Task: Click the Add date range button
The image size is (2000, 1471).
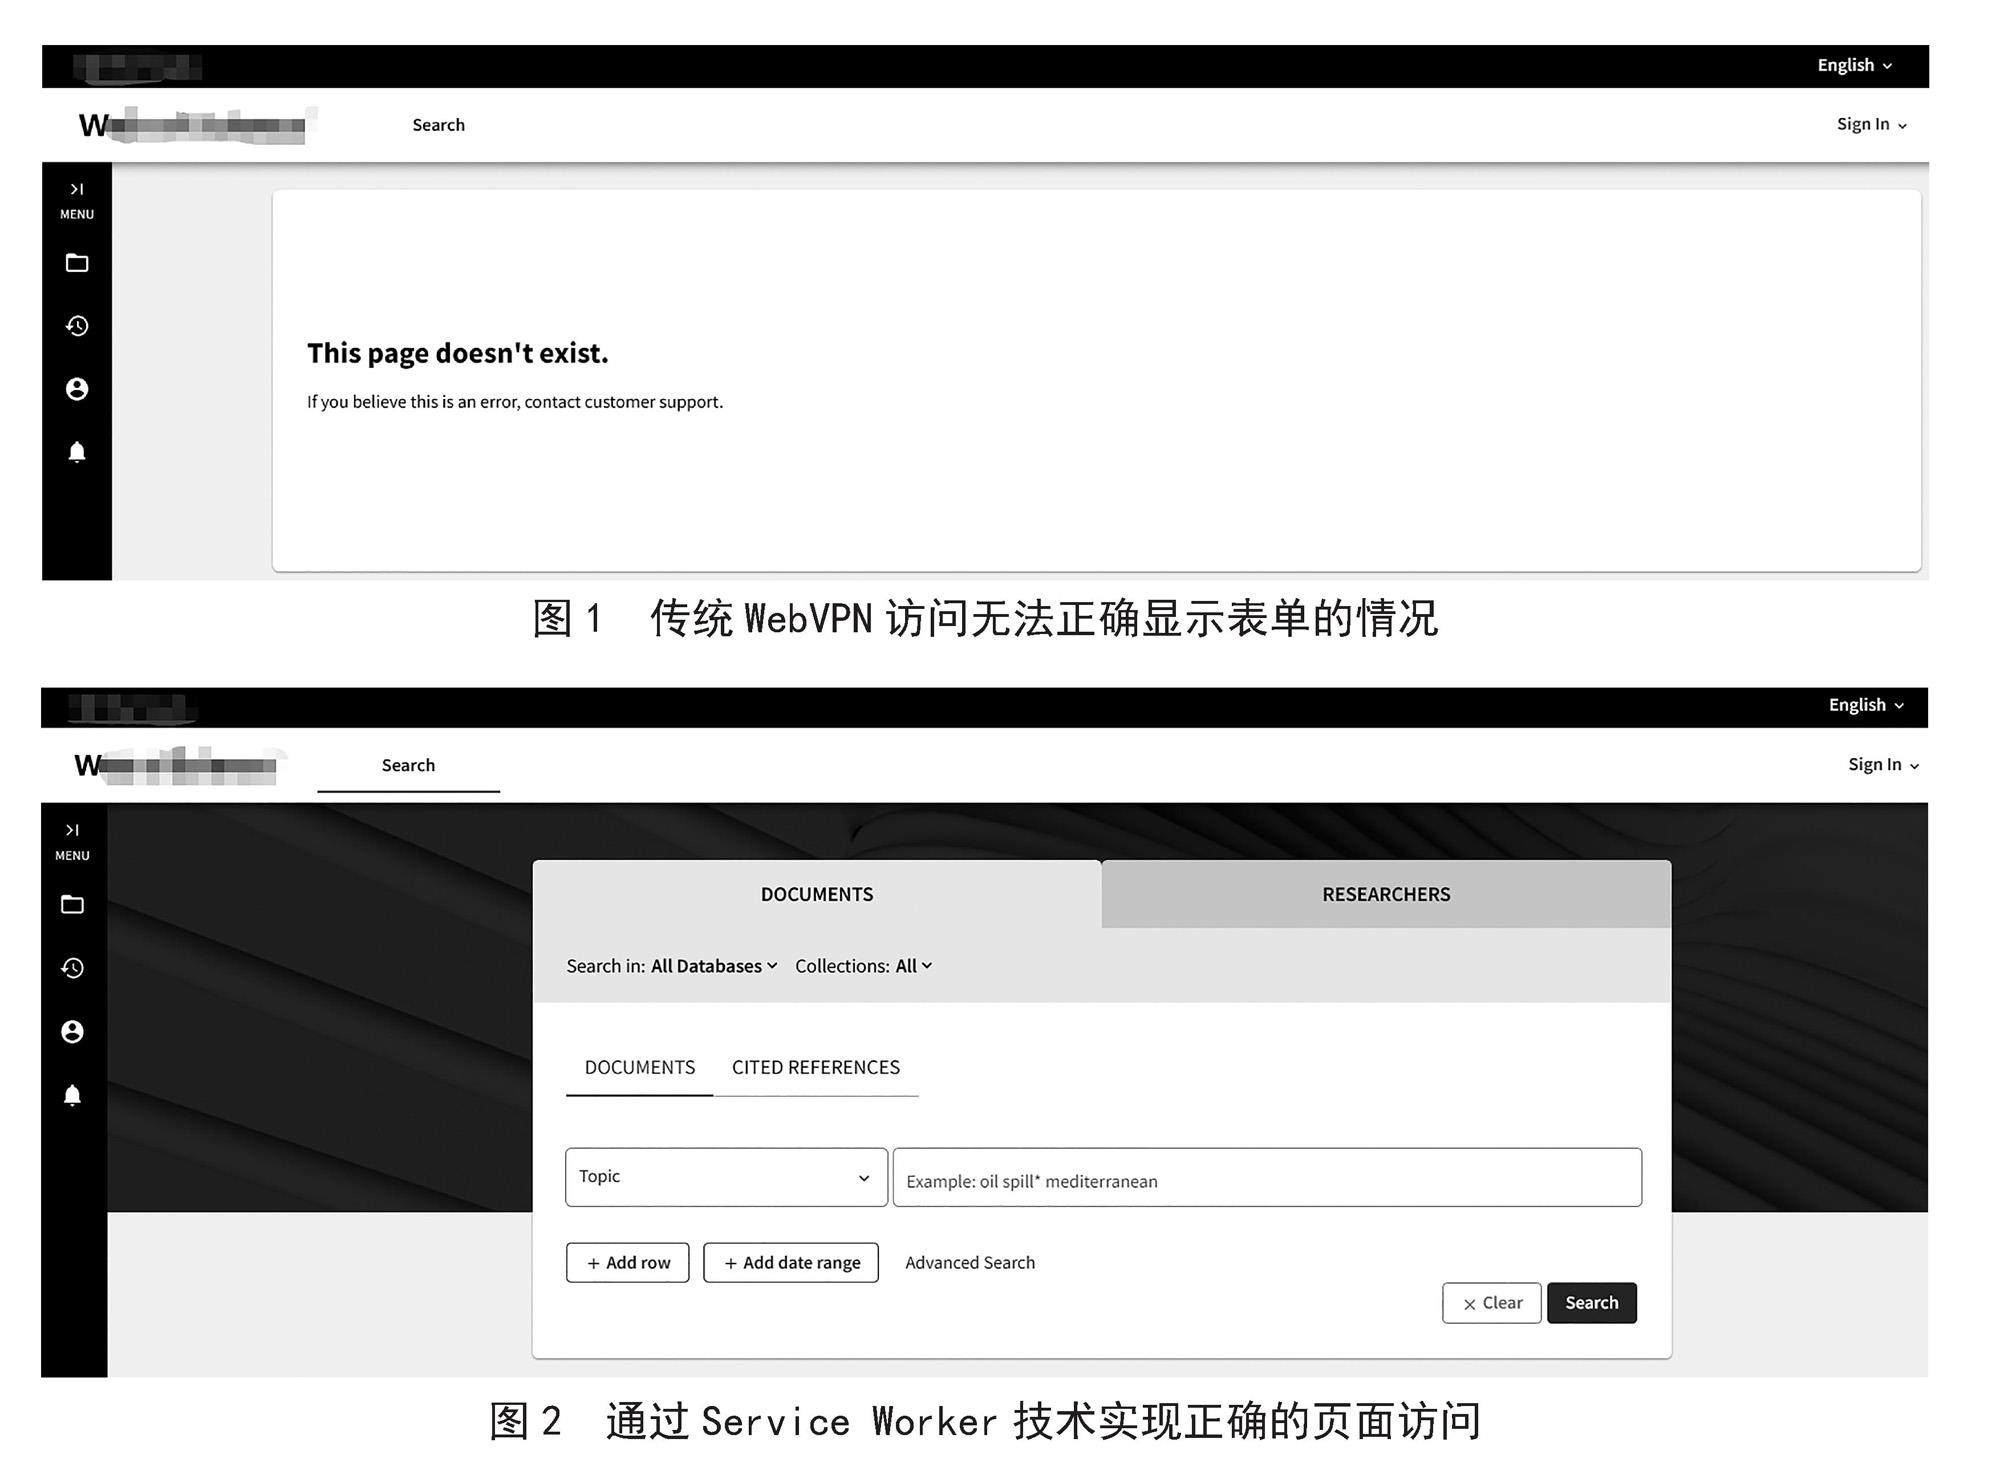Action: pos(791,1263)
